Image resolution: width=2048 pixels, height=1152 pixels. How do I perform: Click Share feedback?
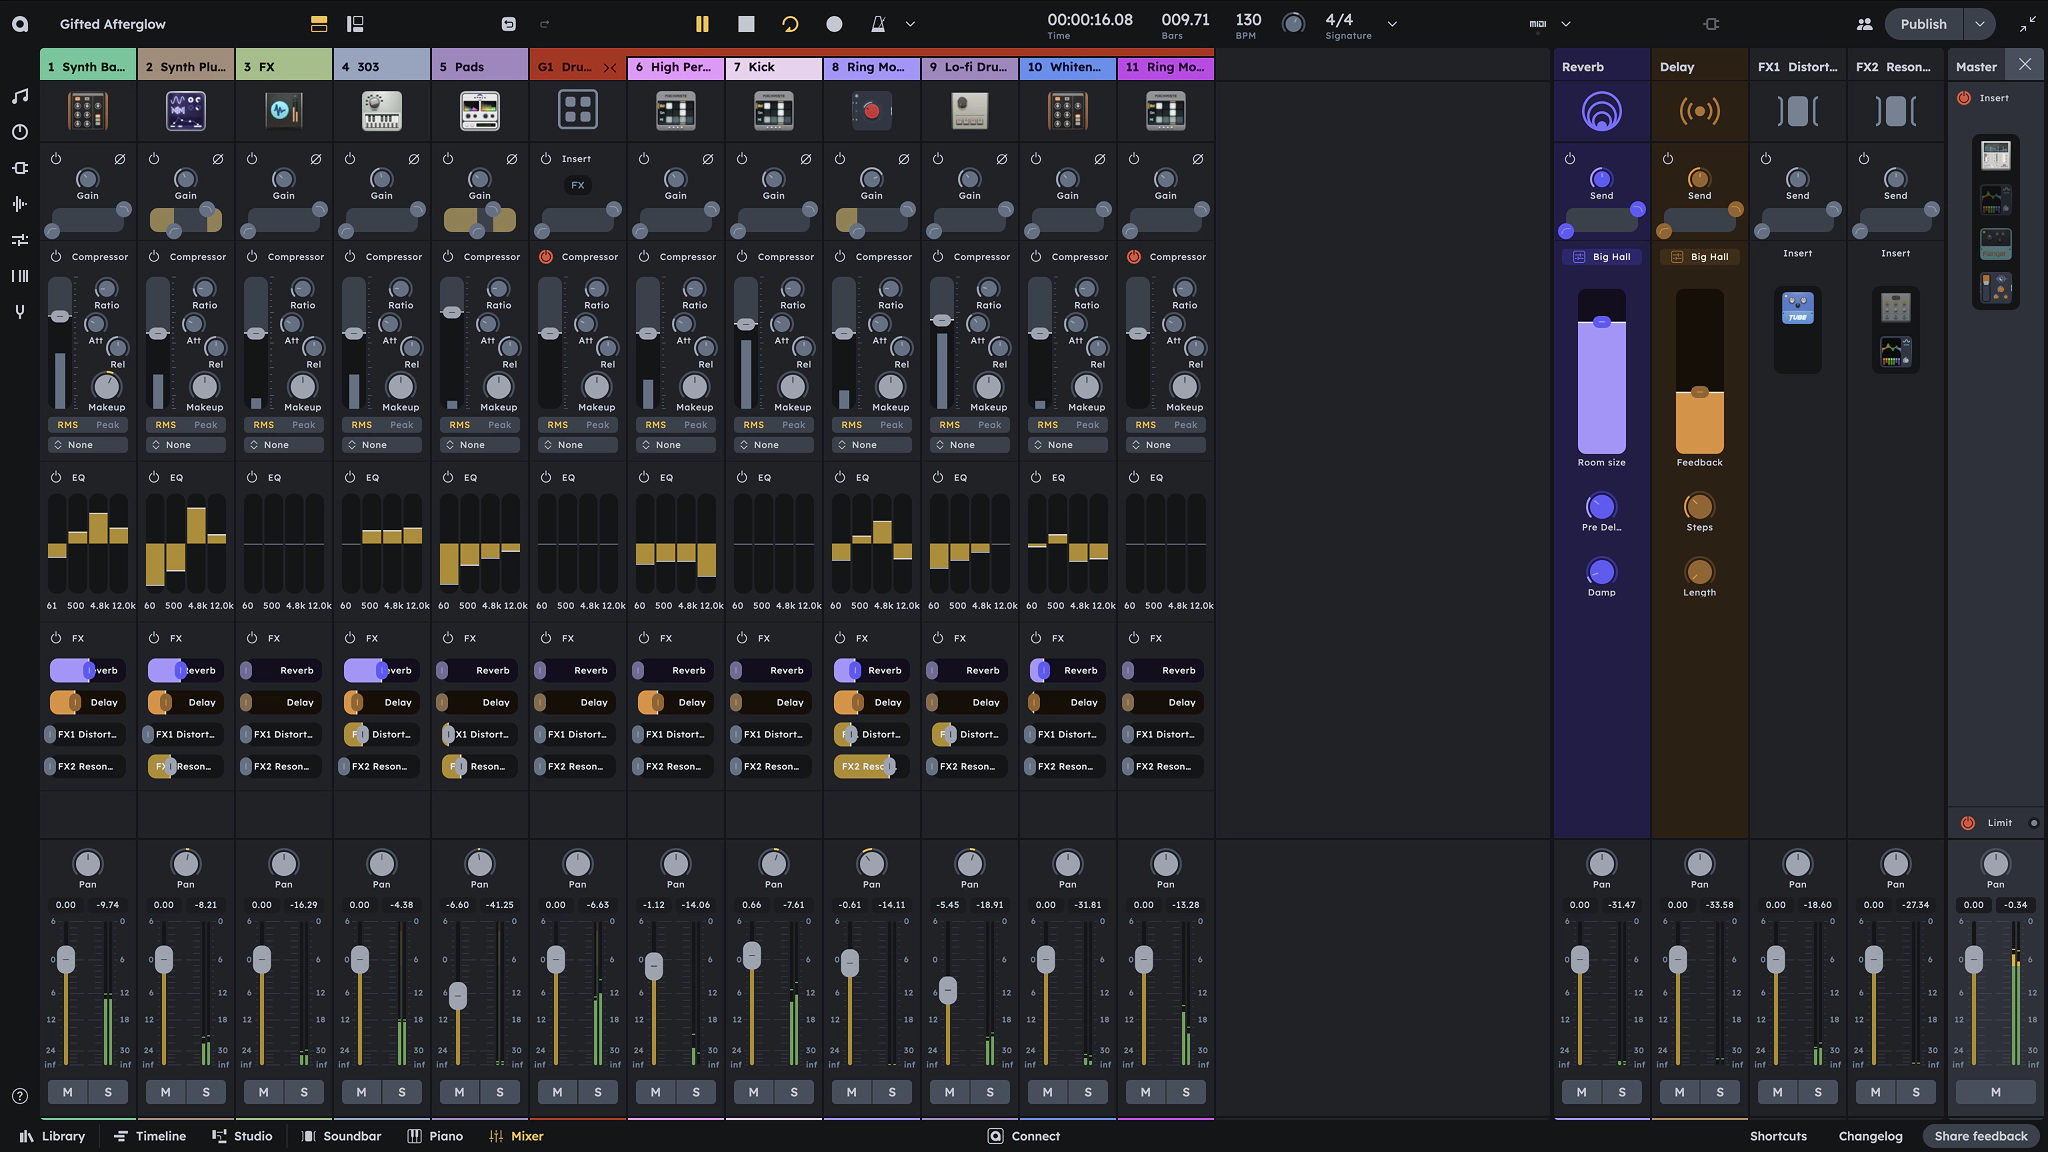tap(1981, 1136)
